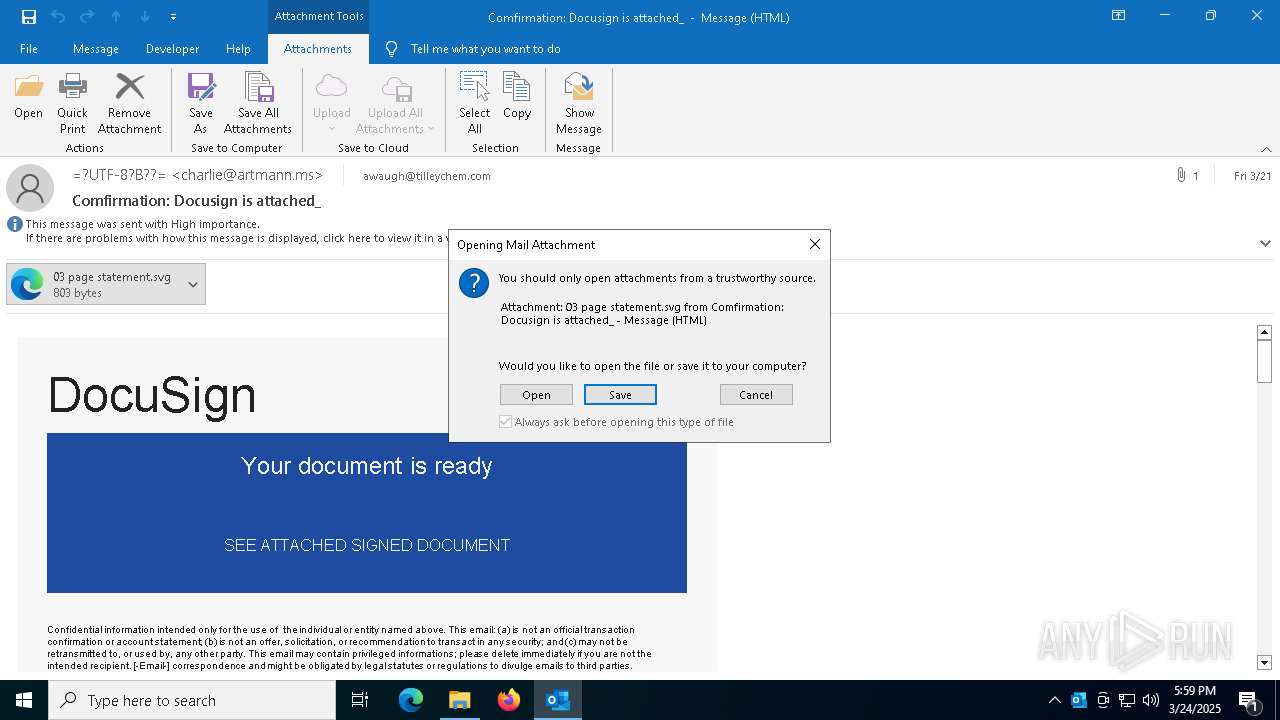Image resolution: width=1280 pixels, height=720 pixels.
Task: Click the 03 page statement.svg attachment
Action: 106,285
